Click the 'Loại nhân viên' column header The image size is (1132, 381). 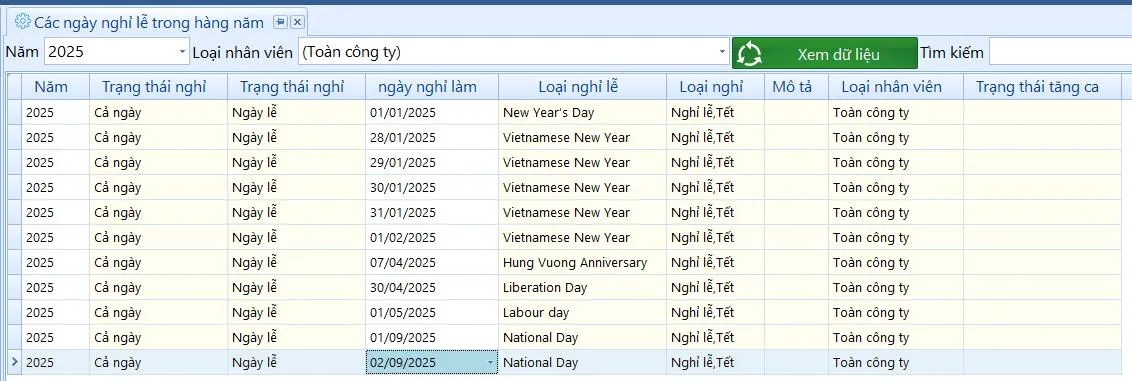pos(896,87)
